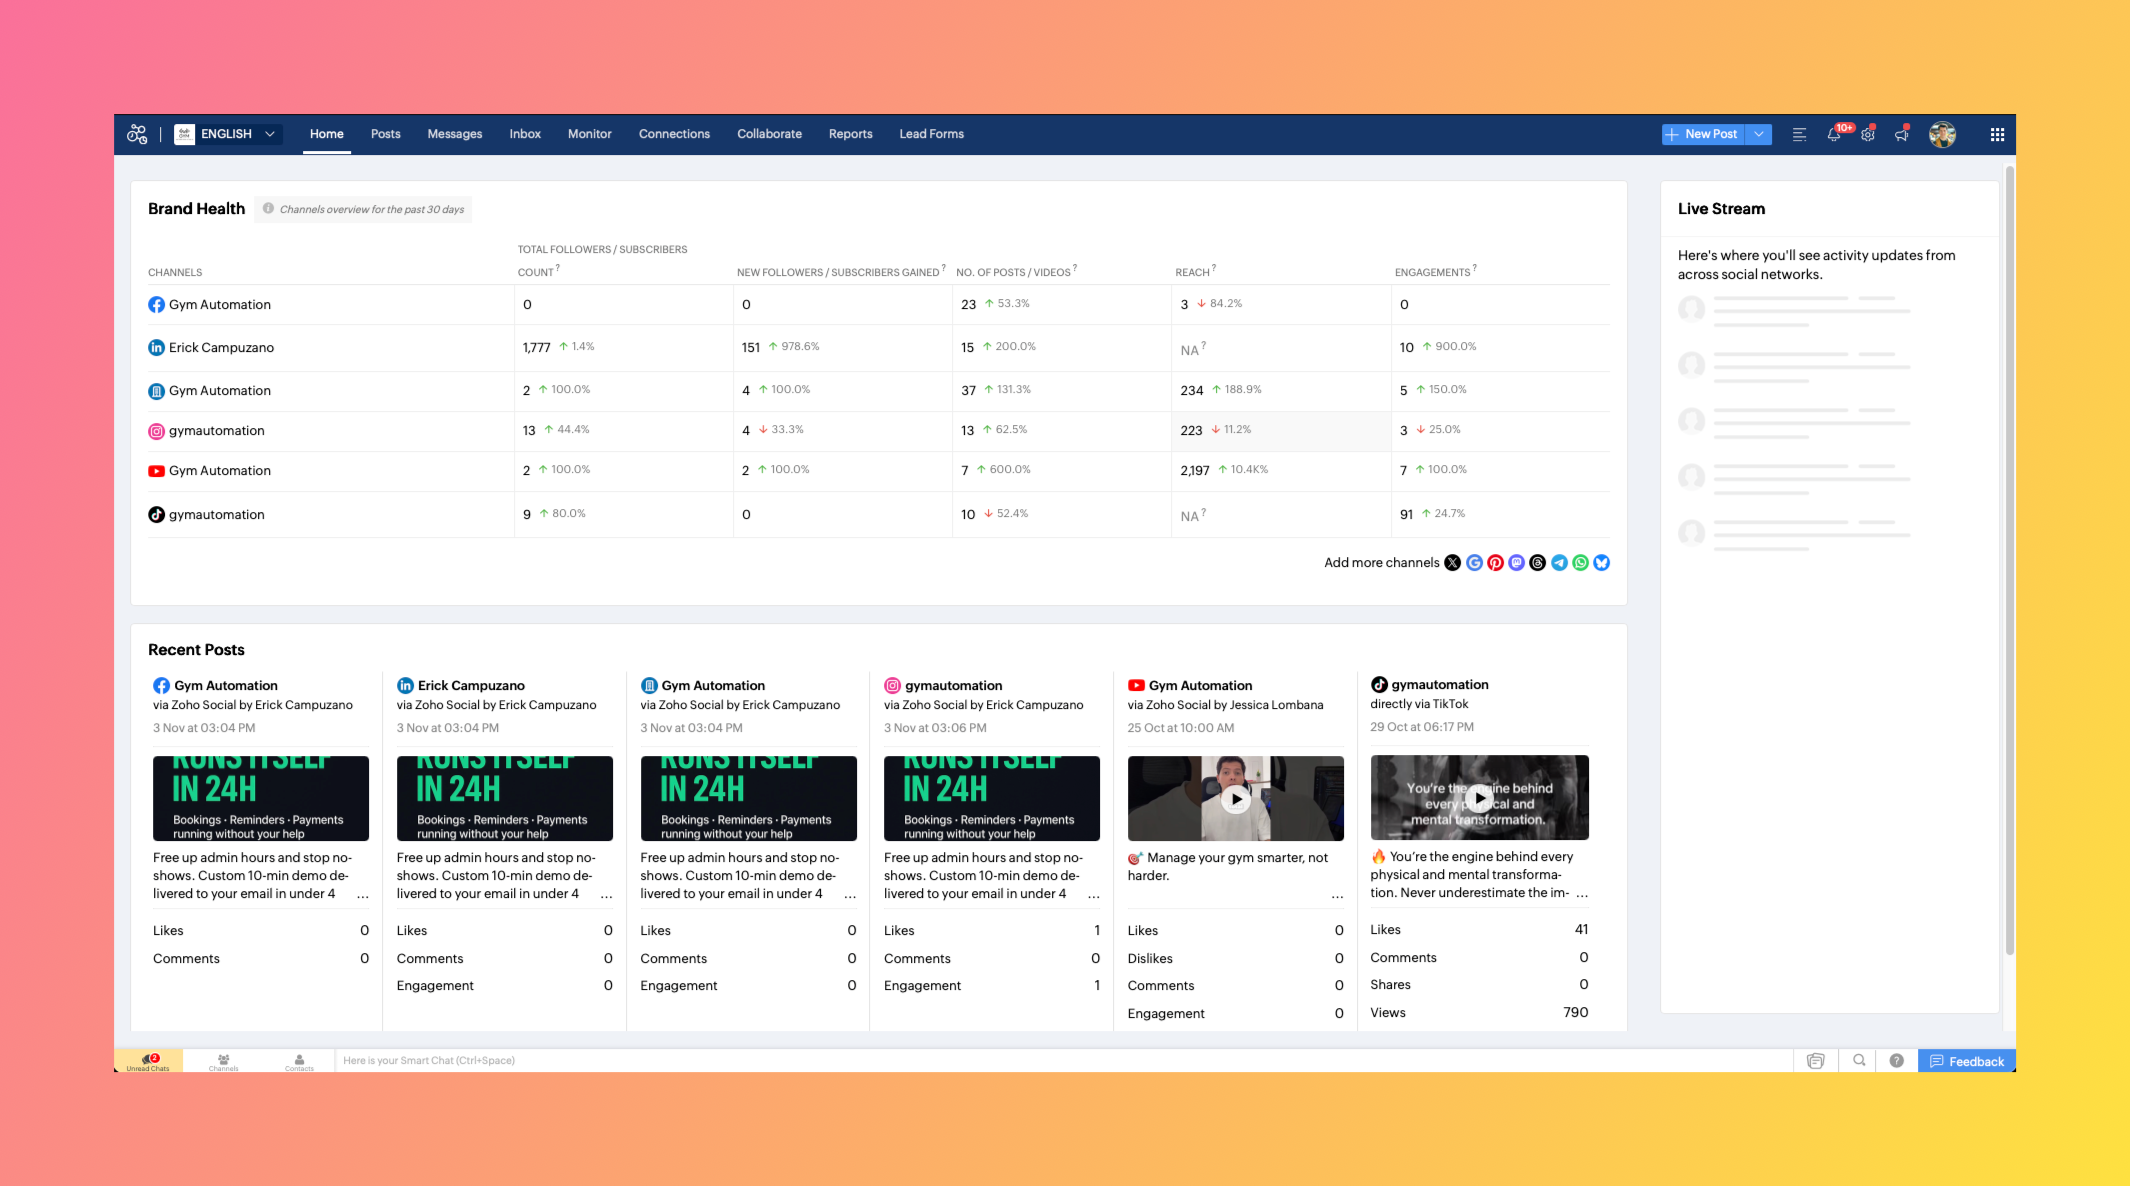This screenshot has width=2130, height=1186.
Task: Add a WhatsApp channel via its icon
Action: coord(1580,563)
